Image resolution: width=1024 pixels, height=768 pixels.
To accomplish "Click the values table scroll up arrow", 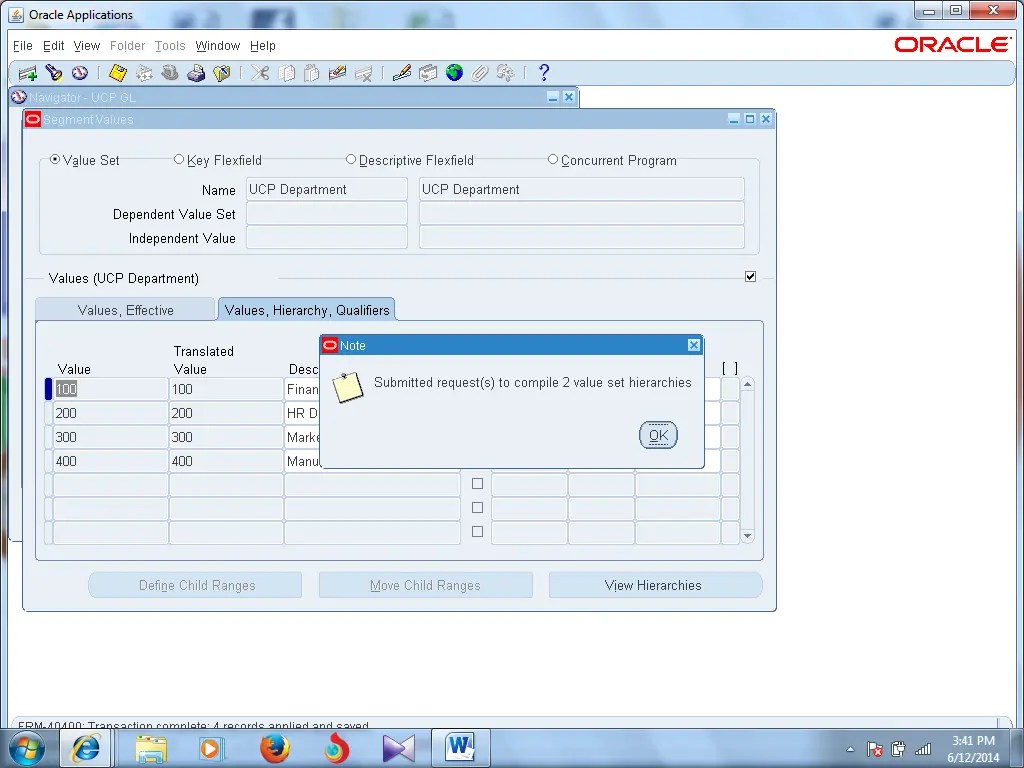I will point(748,385).
